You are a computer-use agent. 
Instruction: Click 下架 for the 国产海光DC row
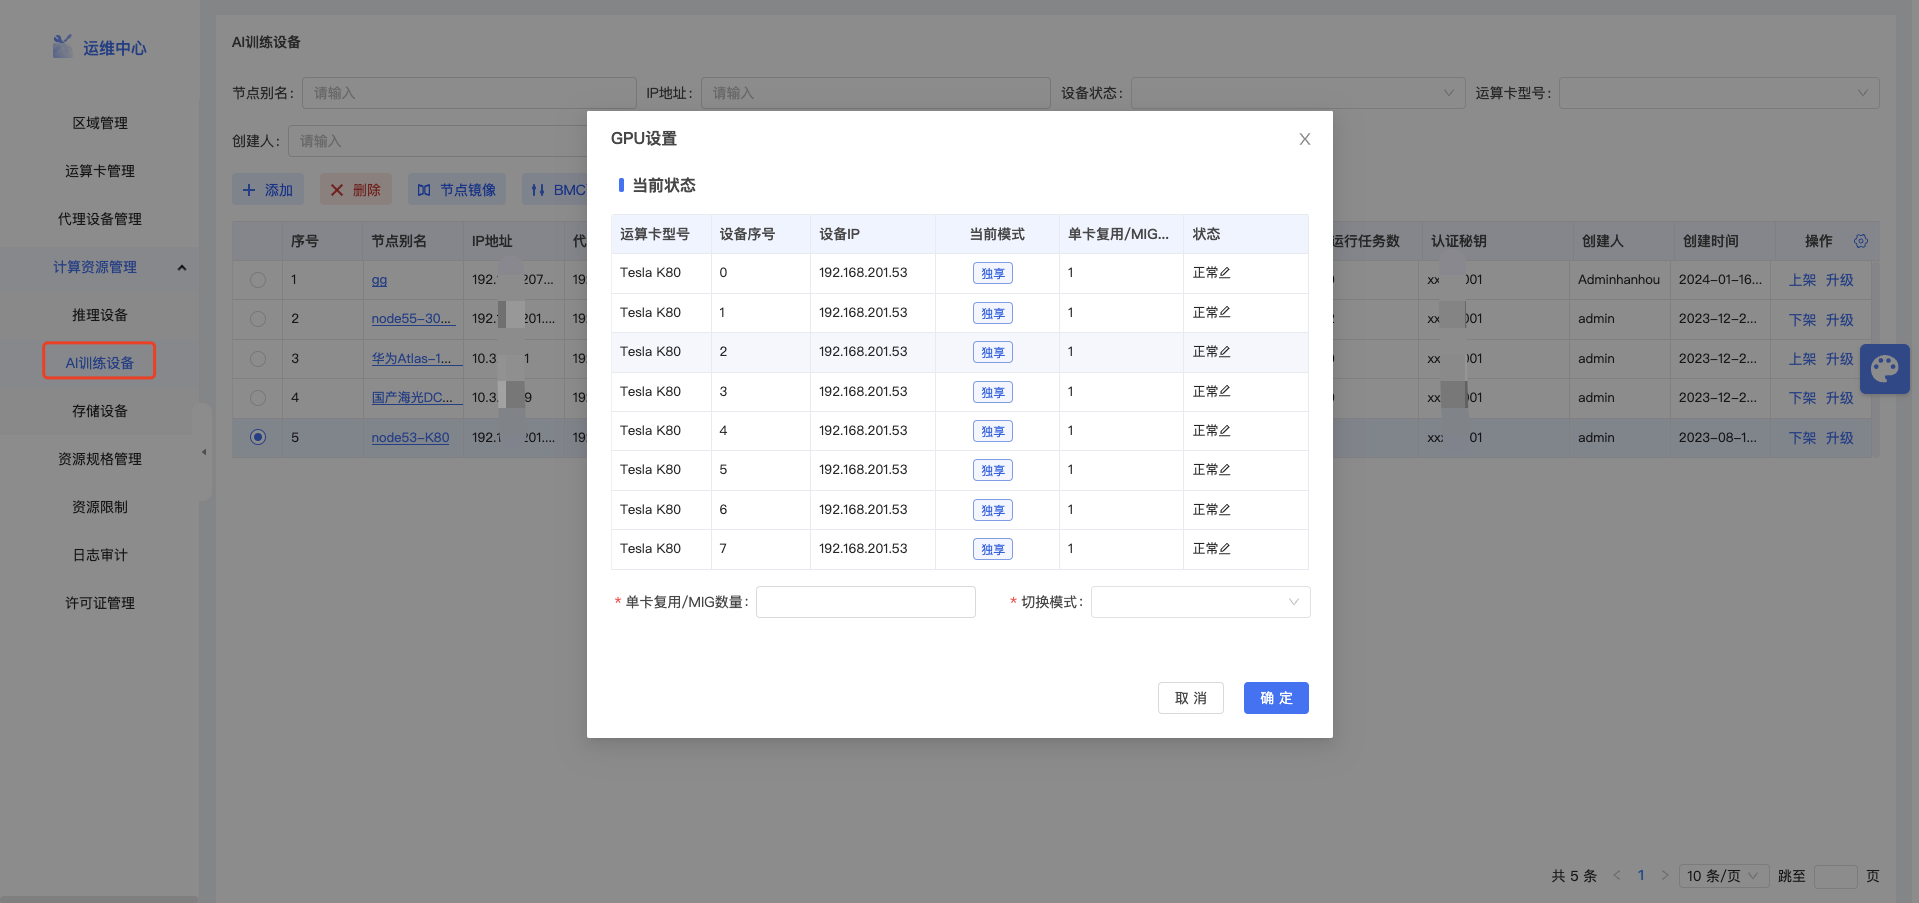(1802, 398)
